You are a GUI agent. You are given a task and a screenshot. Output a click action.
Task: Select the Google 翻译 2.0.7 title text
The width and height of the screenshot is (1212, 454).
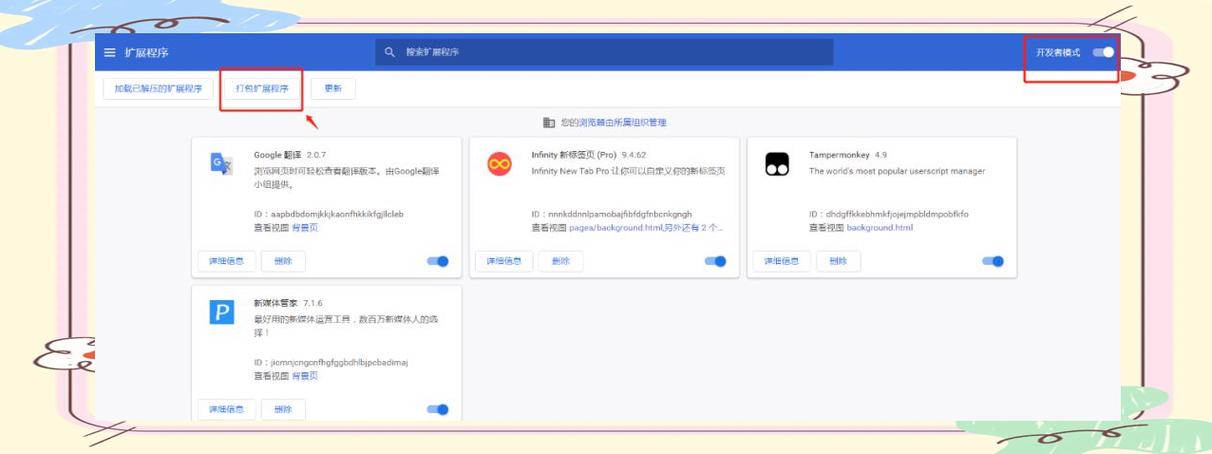290,155
